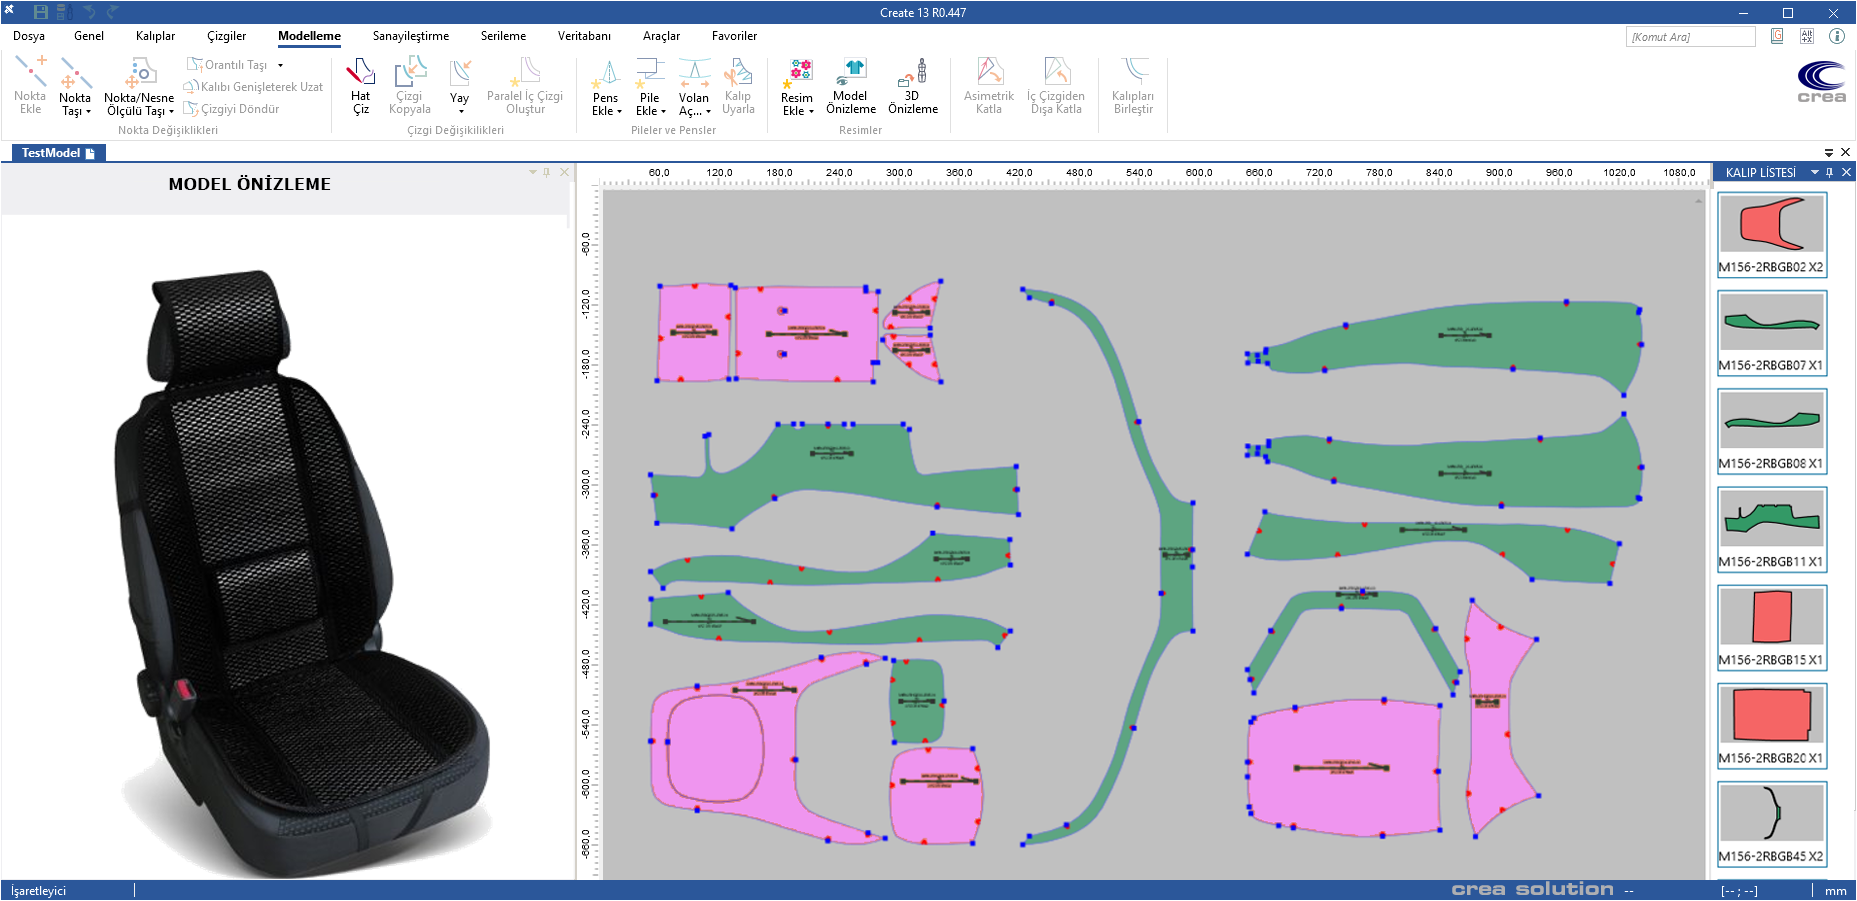Click the Kalıbı Genişleterek Uzat button

click(253, 87)
